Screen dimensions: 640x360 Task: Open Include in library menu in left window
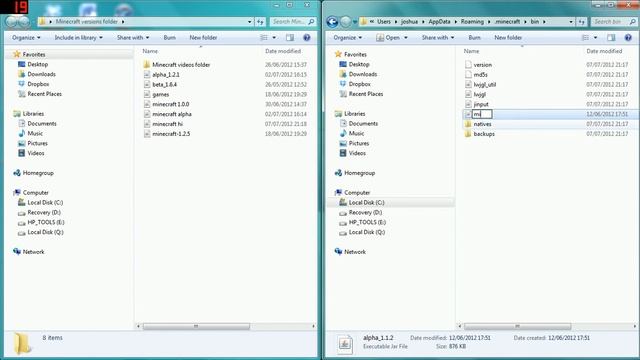(x=78, y=38)
